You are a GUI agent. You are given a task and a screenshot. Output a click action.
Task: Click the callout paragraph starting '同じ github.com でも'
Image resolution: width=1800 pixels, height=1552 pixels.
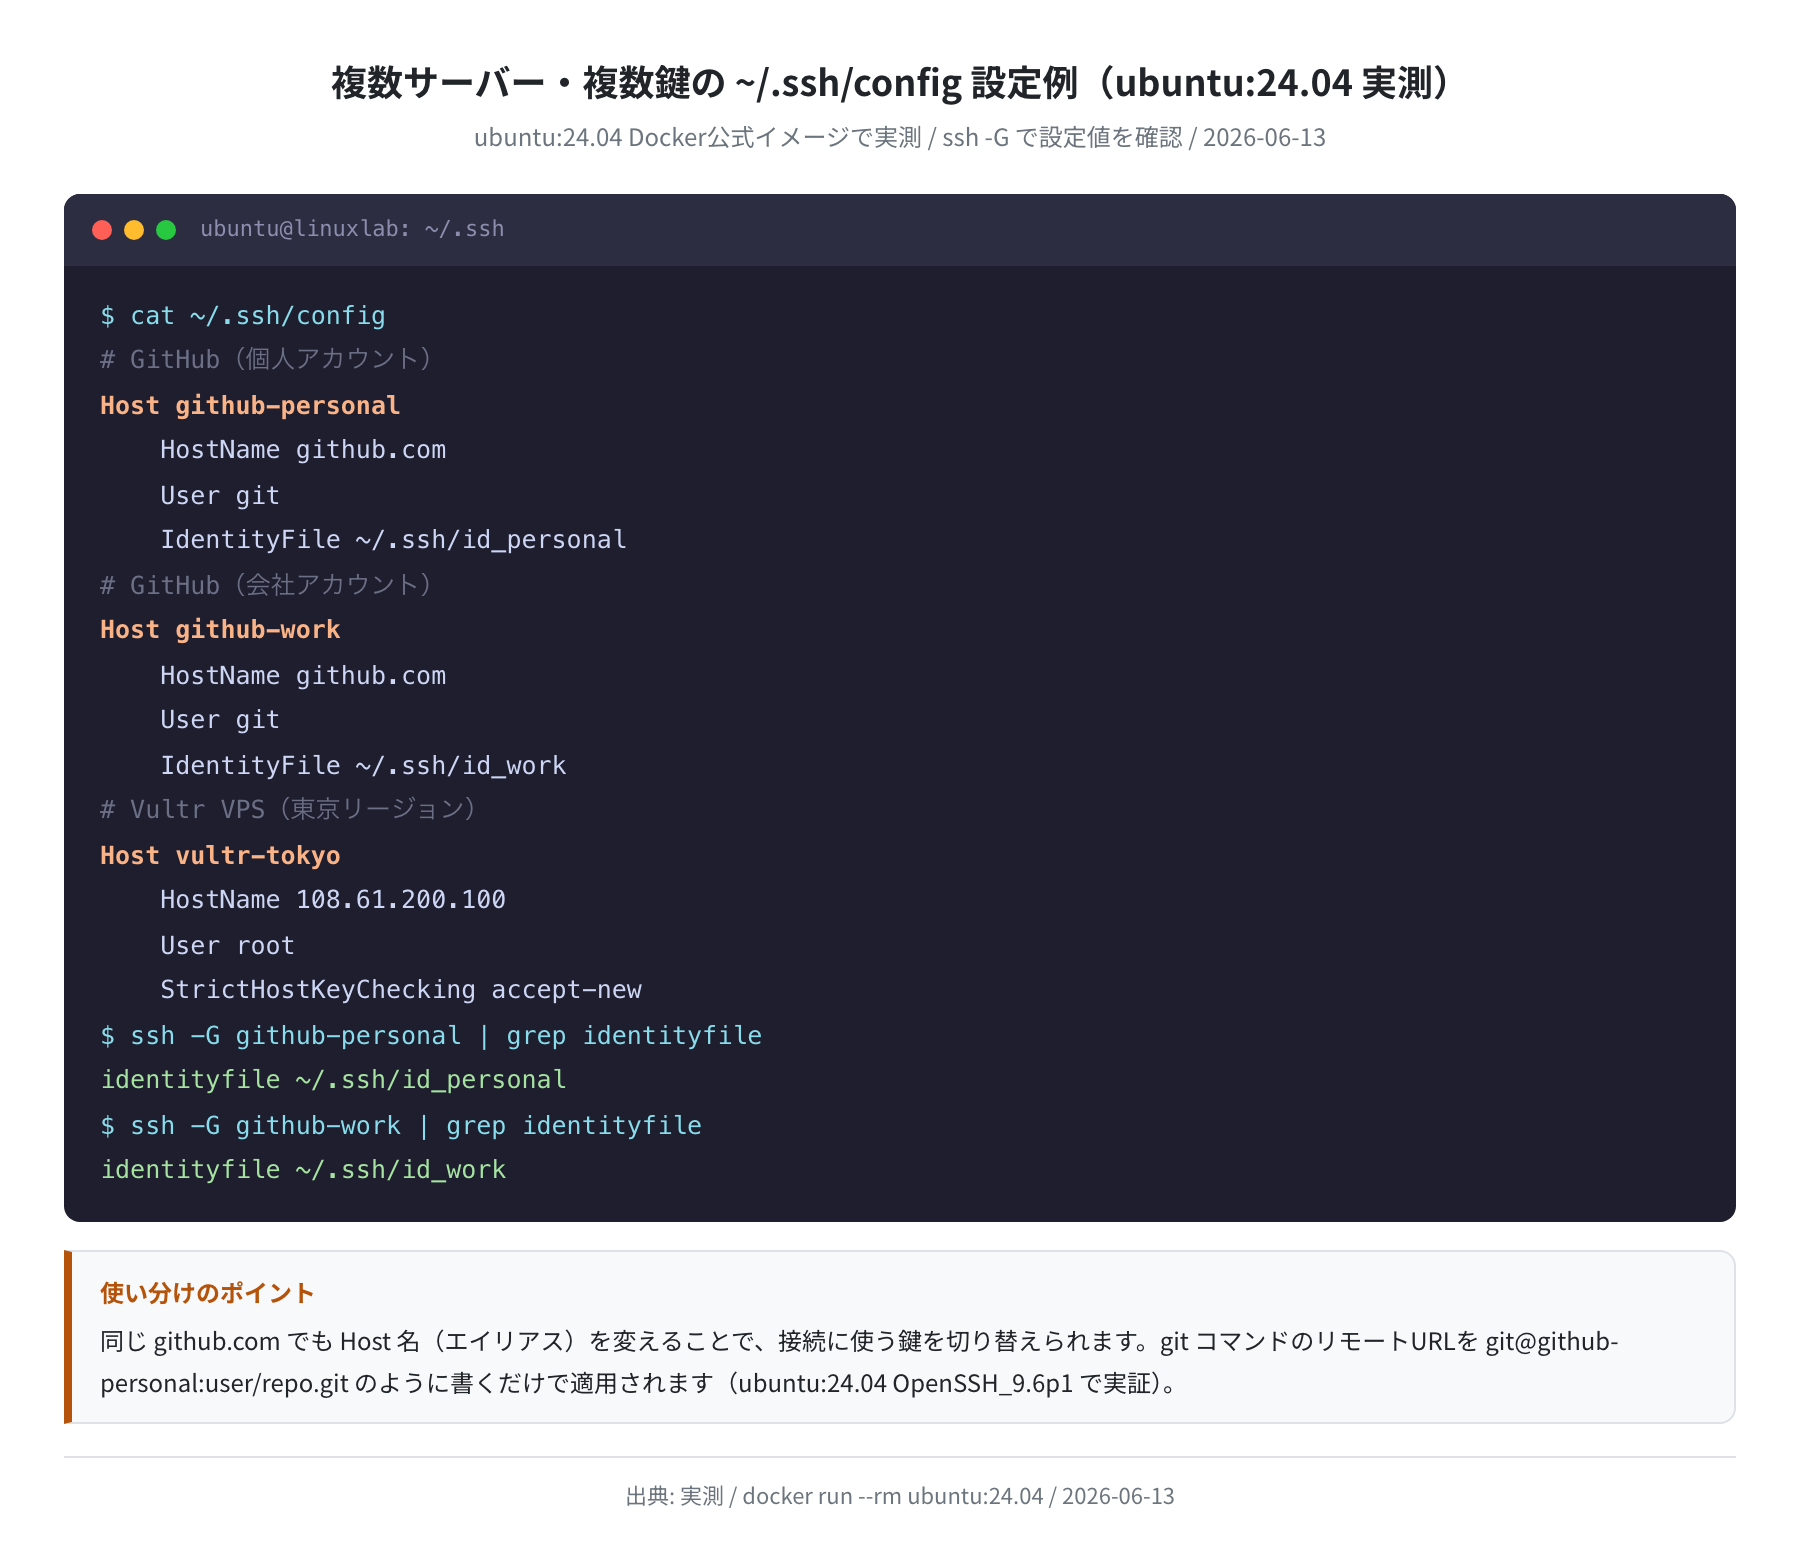859,1362
